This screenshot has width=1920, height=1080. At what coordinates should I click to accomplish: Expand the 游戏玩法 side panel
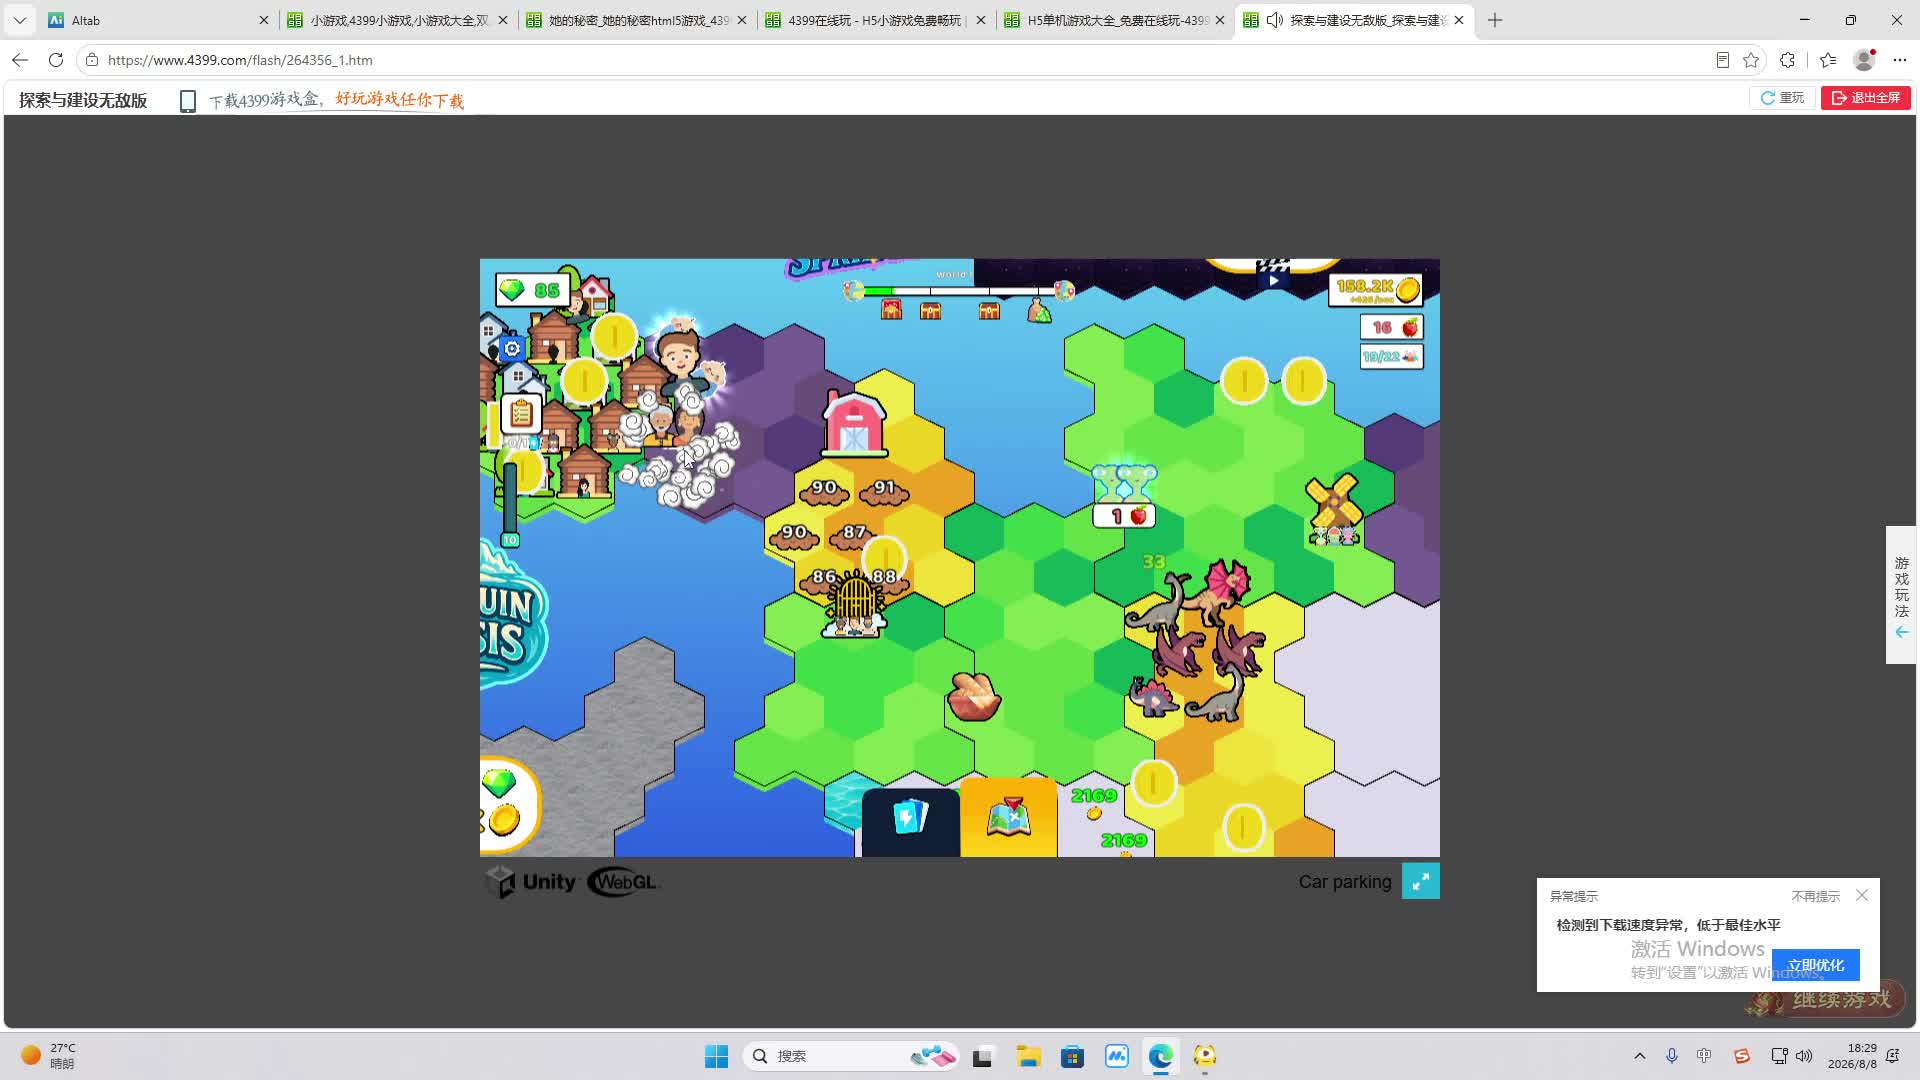pos(1902,595)
